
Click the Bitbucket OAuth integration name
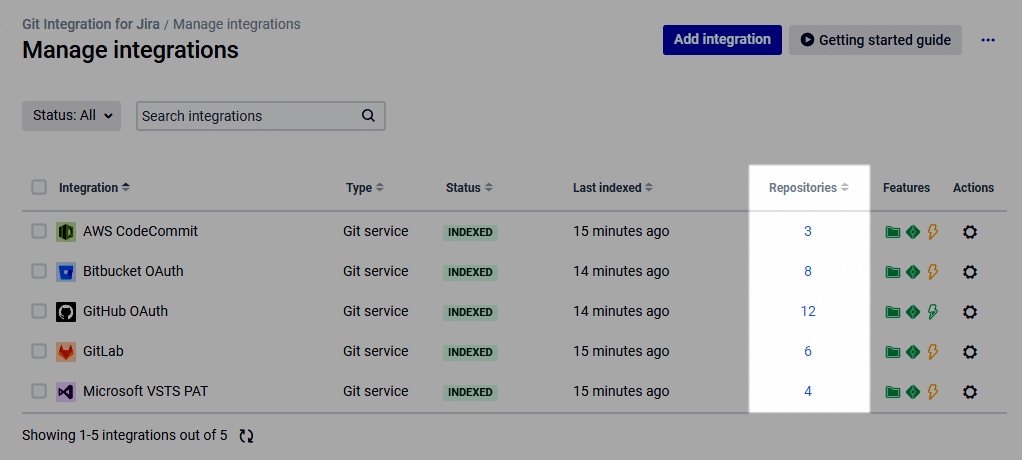(x=133, y=271)
